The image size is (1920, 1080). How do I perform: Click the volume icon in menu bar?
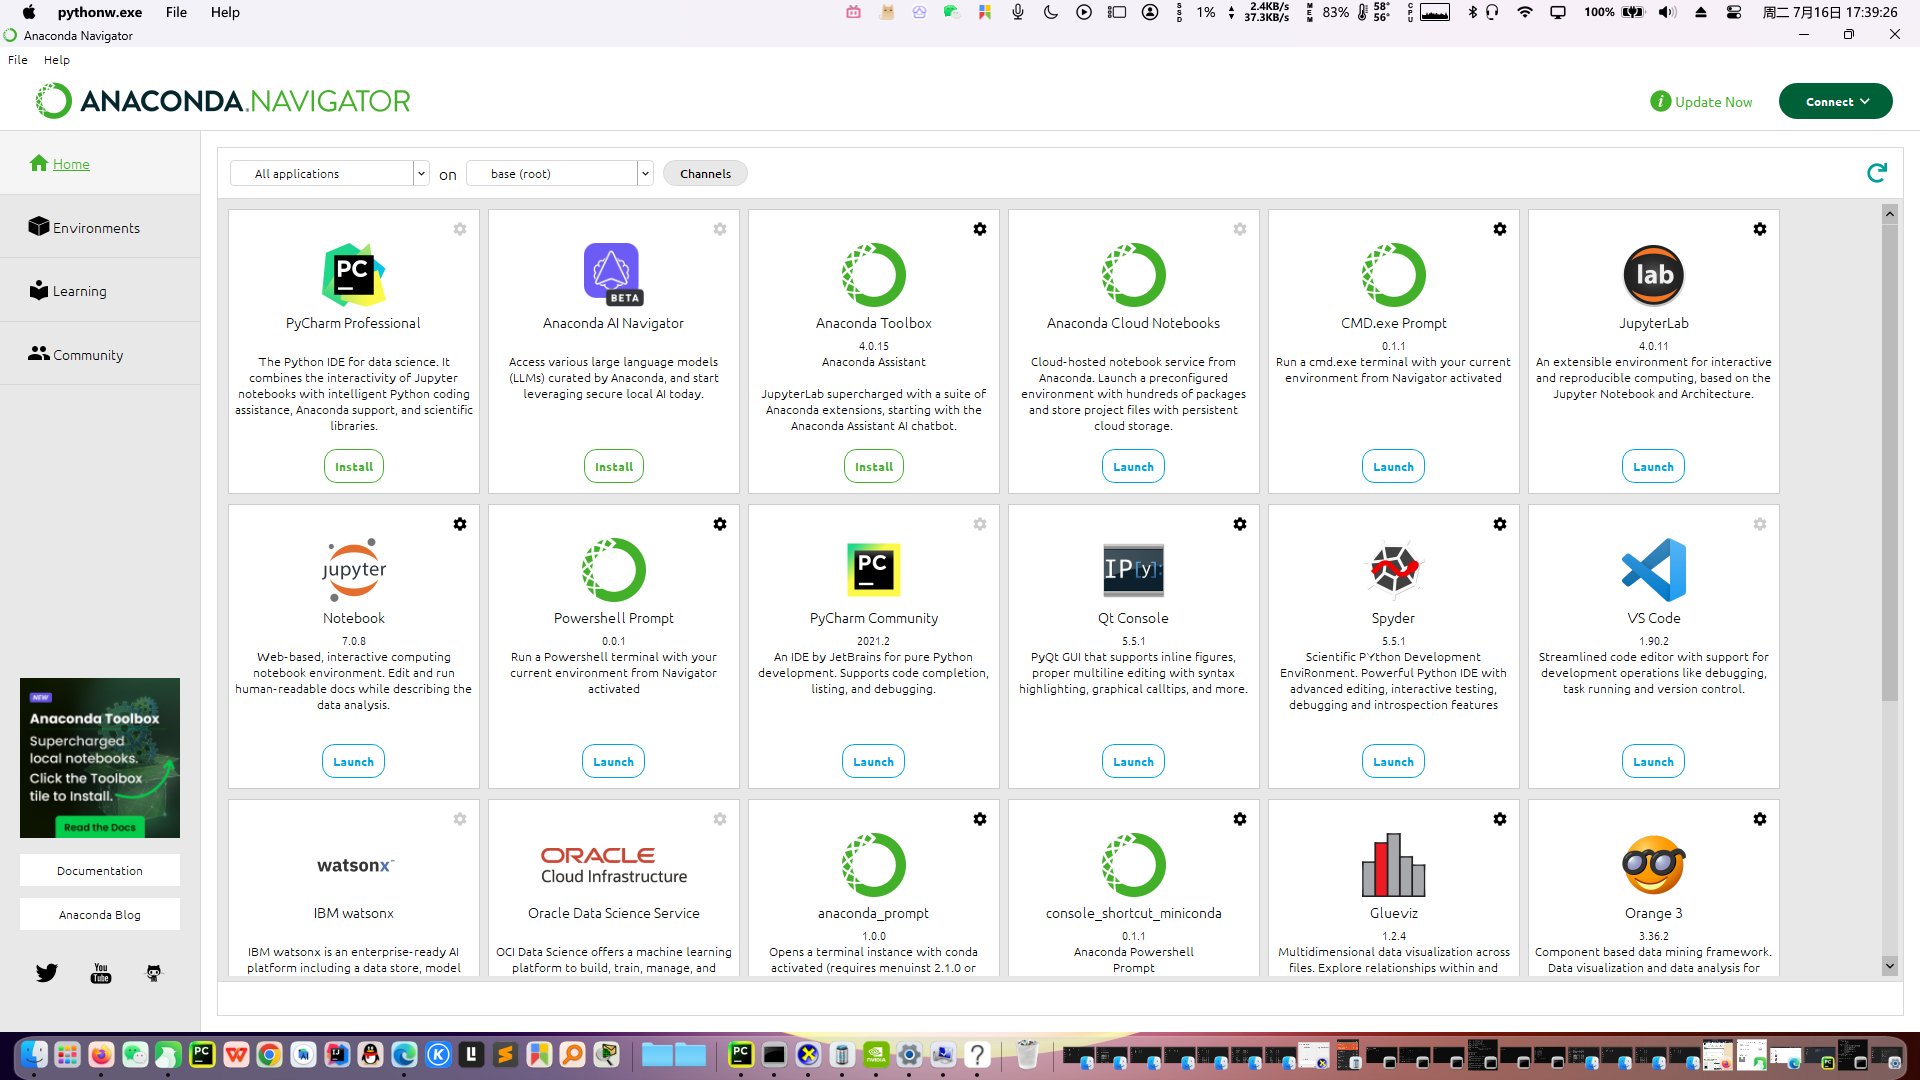pos(1667,12)
